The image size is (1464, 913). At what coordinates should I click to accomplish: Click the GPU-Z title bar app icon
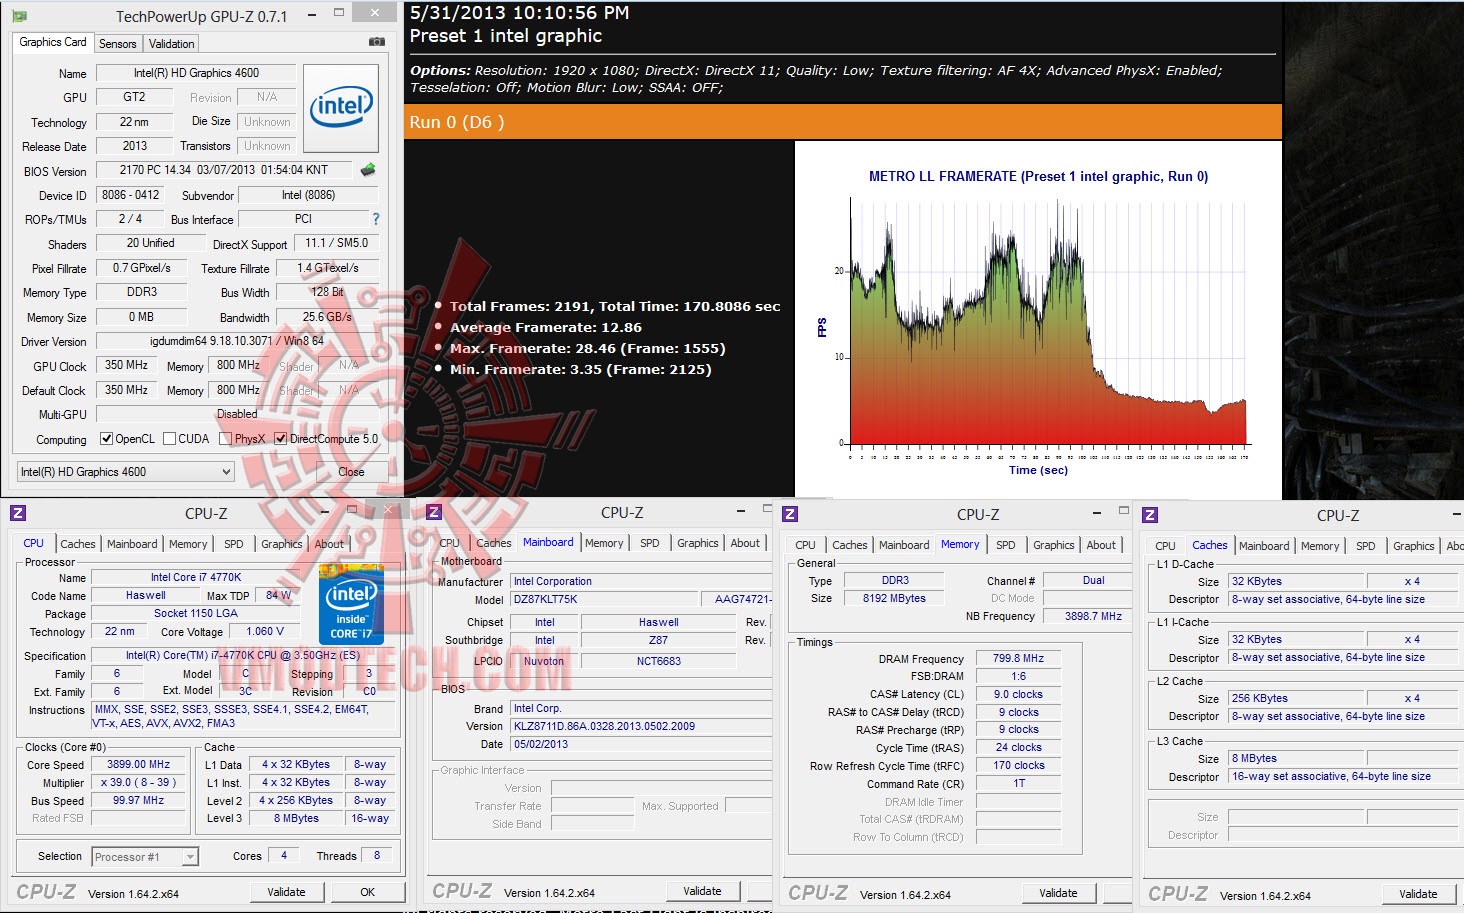coord(20,16)
